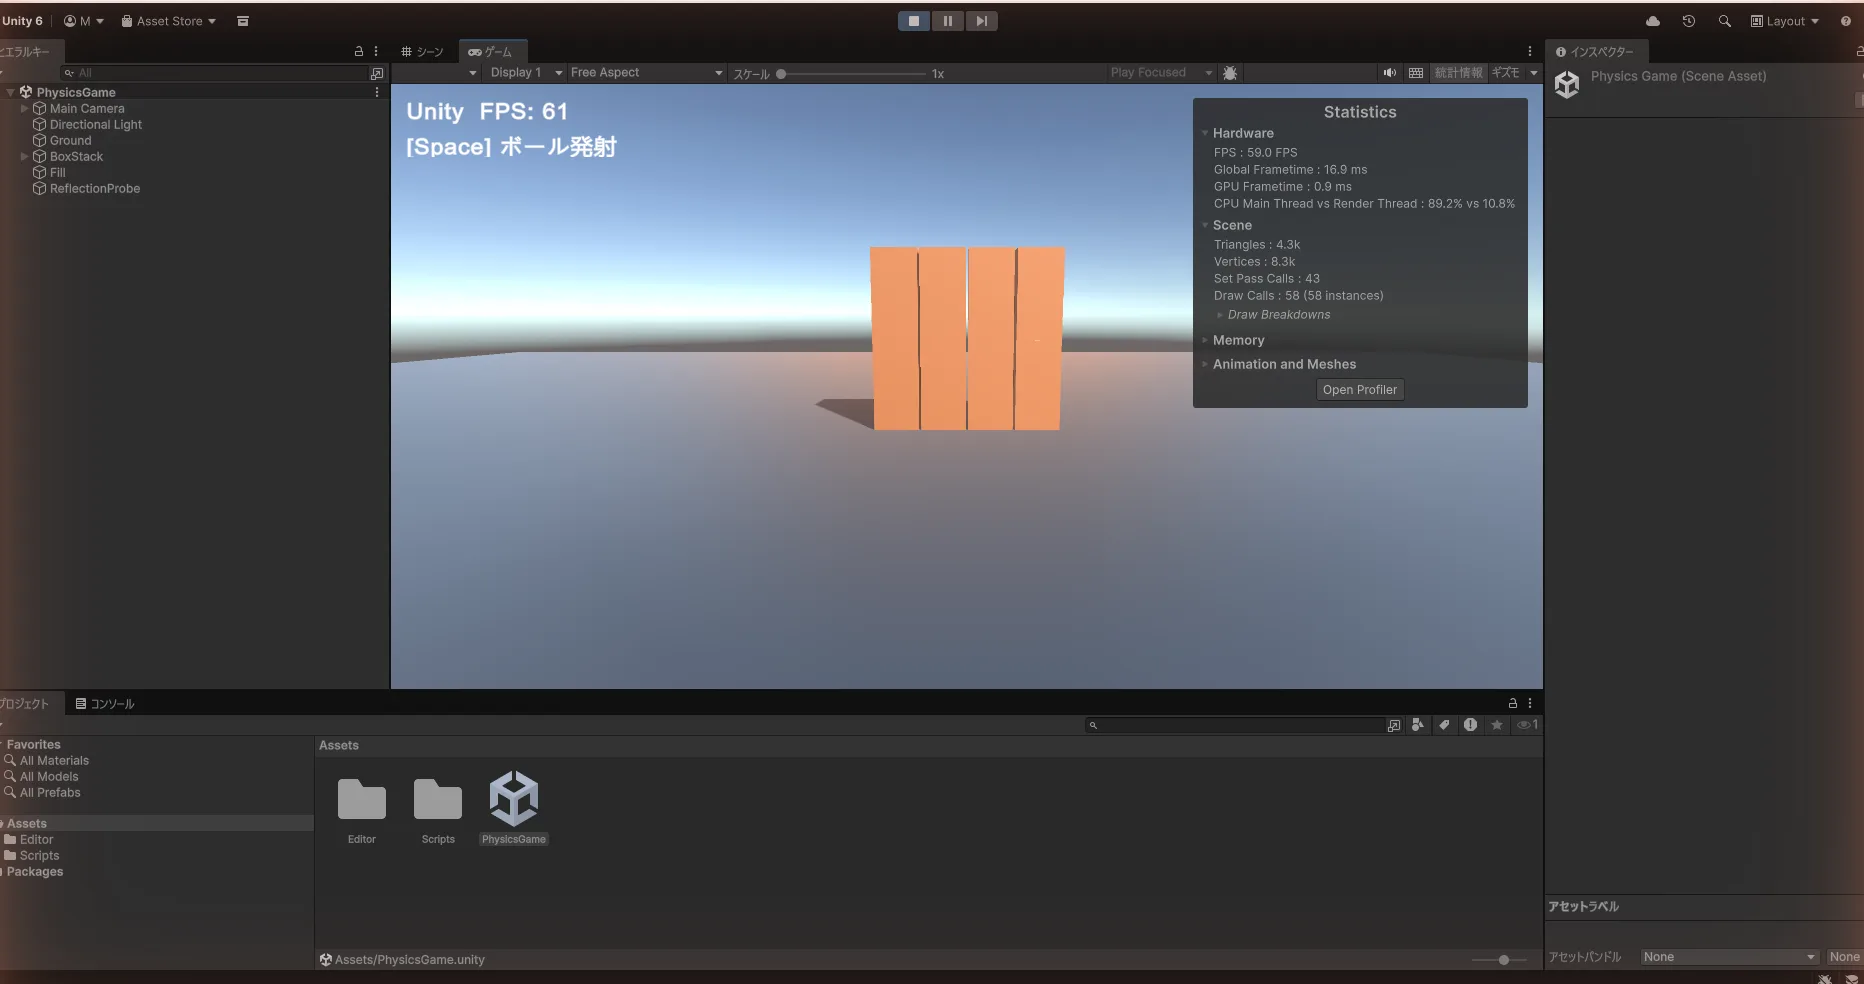Filter Project assets by label tag icon
This screenshot has width=1864, height=984.
tap(1444, 725)
